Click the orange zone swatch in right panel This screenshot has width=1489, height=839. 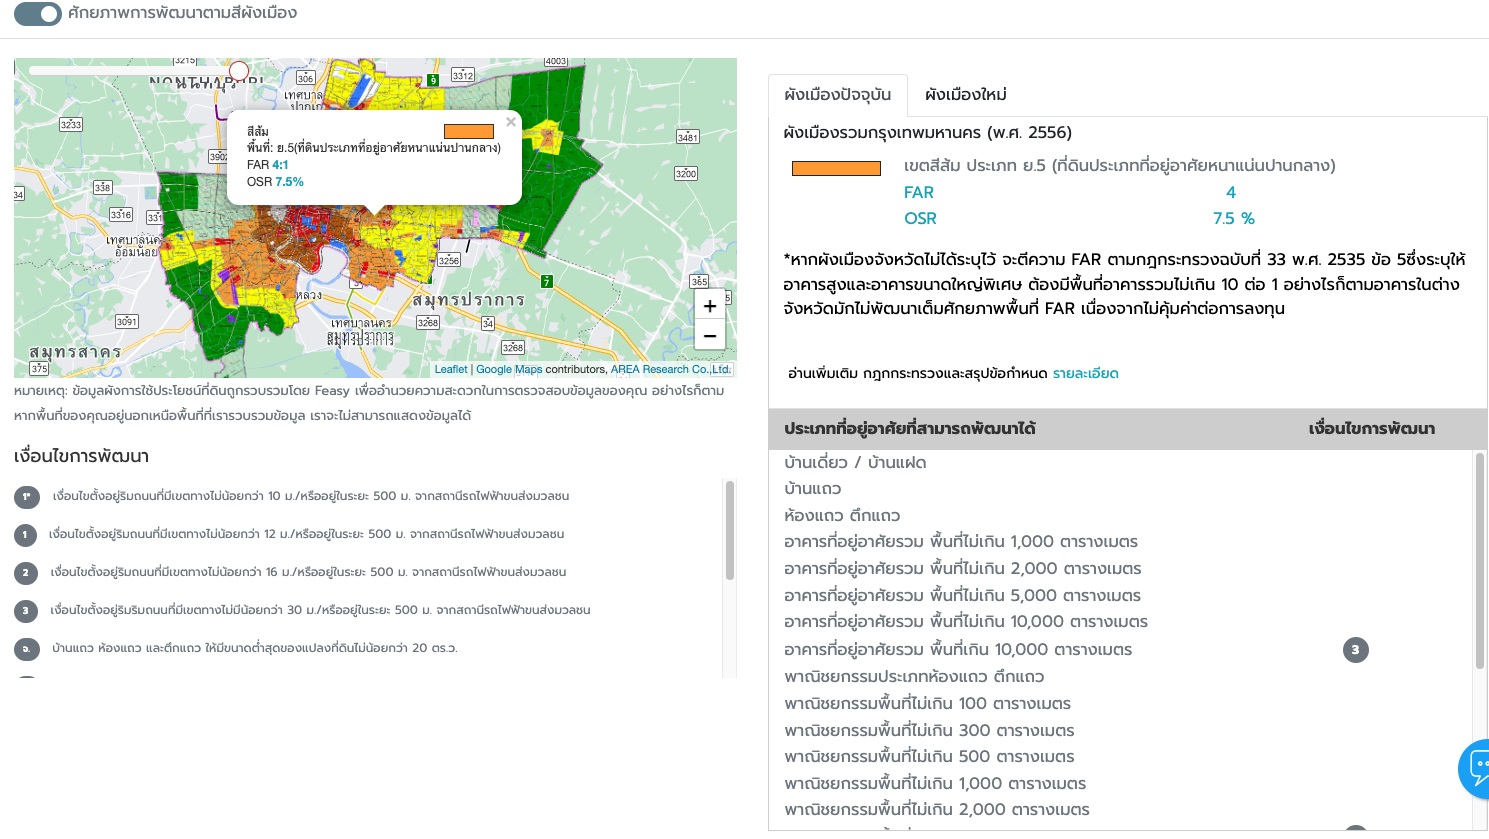point(836,168)
